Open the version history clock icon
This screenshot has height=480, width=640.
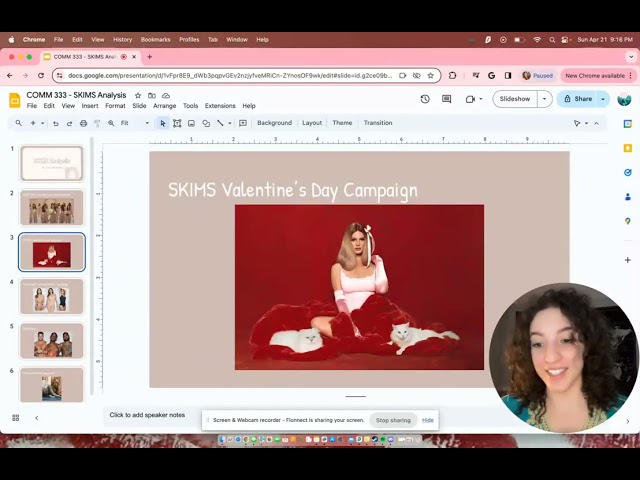click(x=425, y=99)
